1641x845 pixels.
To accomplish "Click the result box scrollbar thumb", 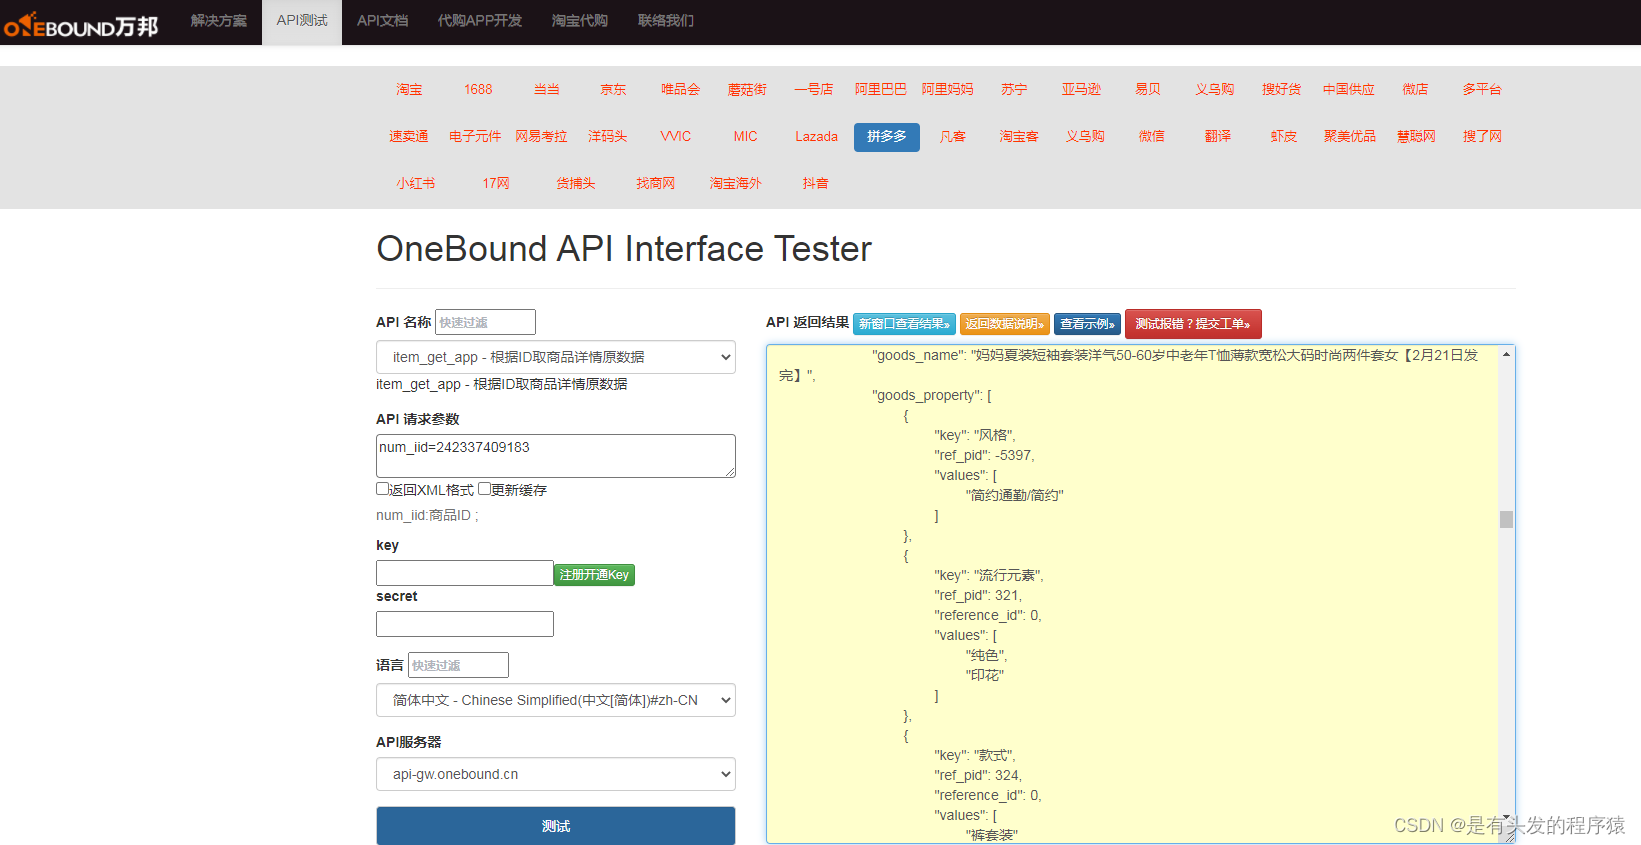I will pos(1506,519).
